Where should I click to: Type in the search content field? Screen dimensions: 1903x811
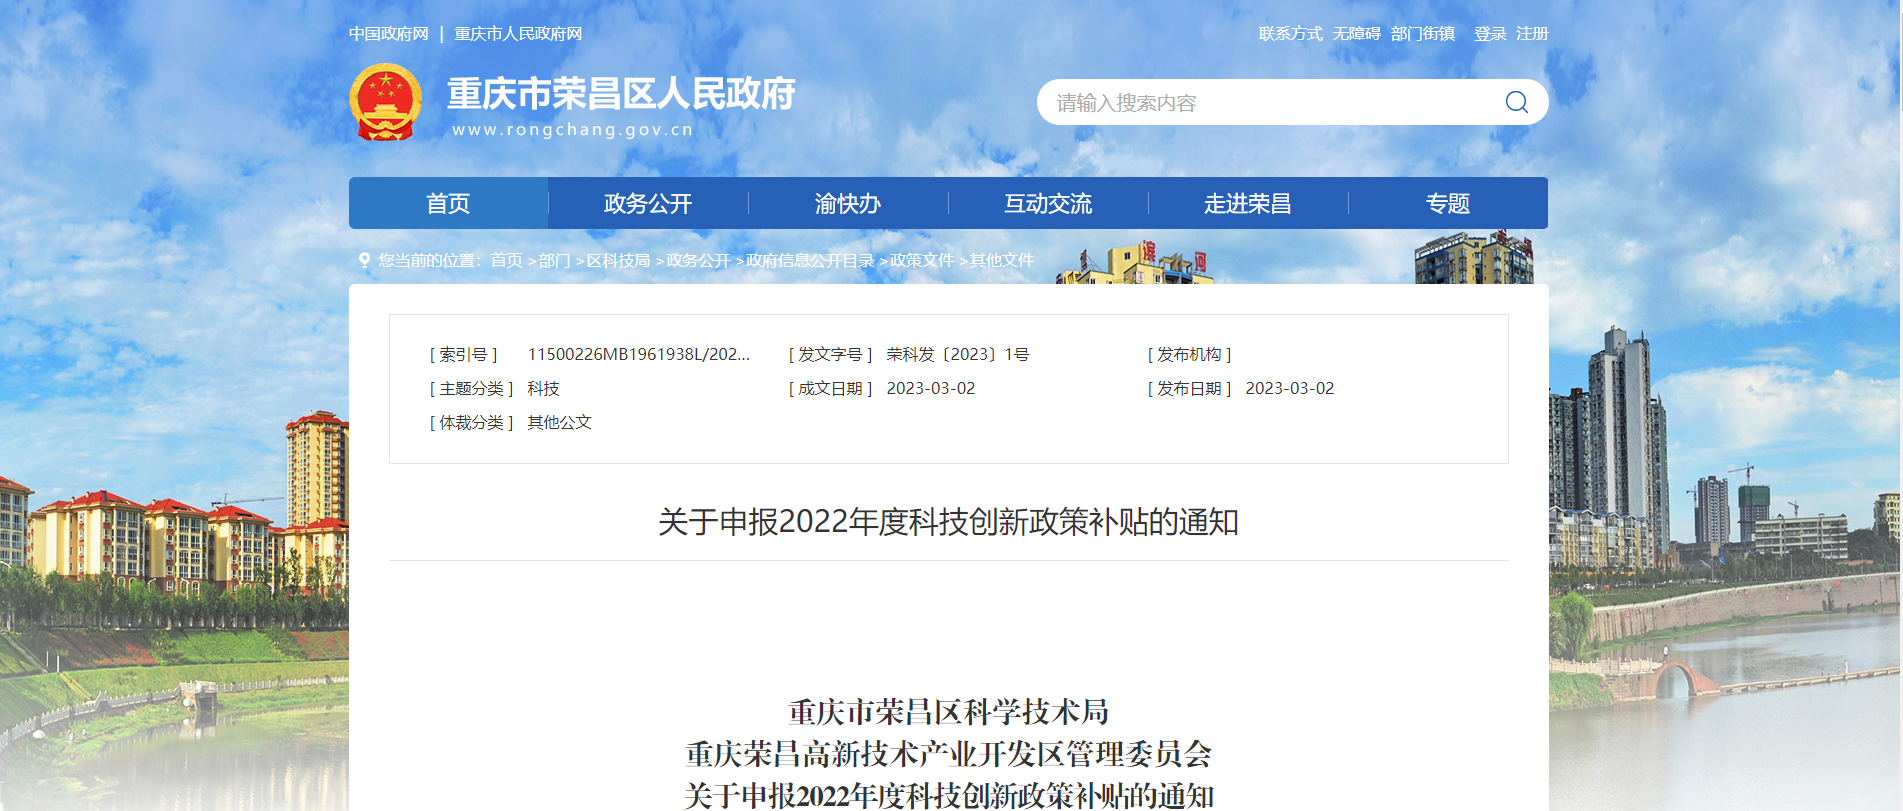click(1270, 103)
